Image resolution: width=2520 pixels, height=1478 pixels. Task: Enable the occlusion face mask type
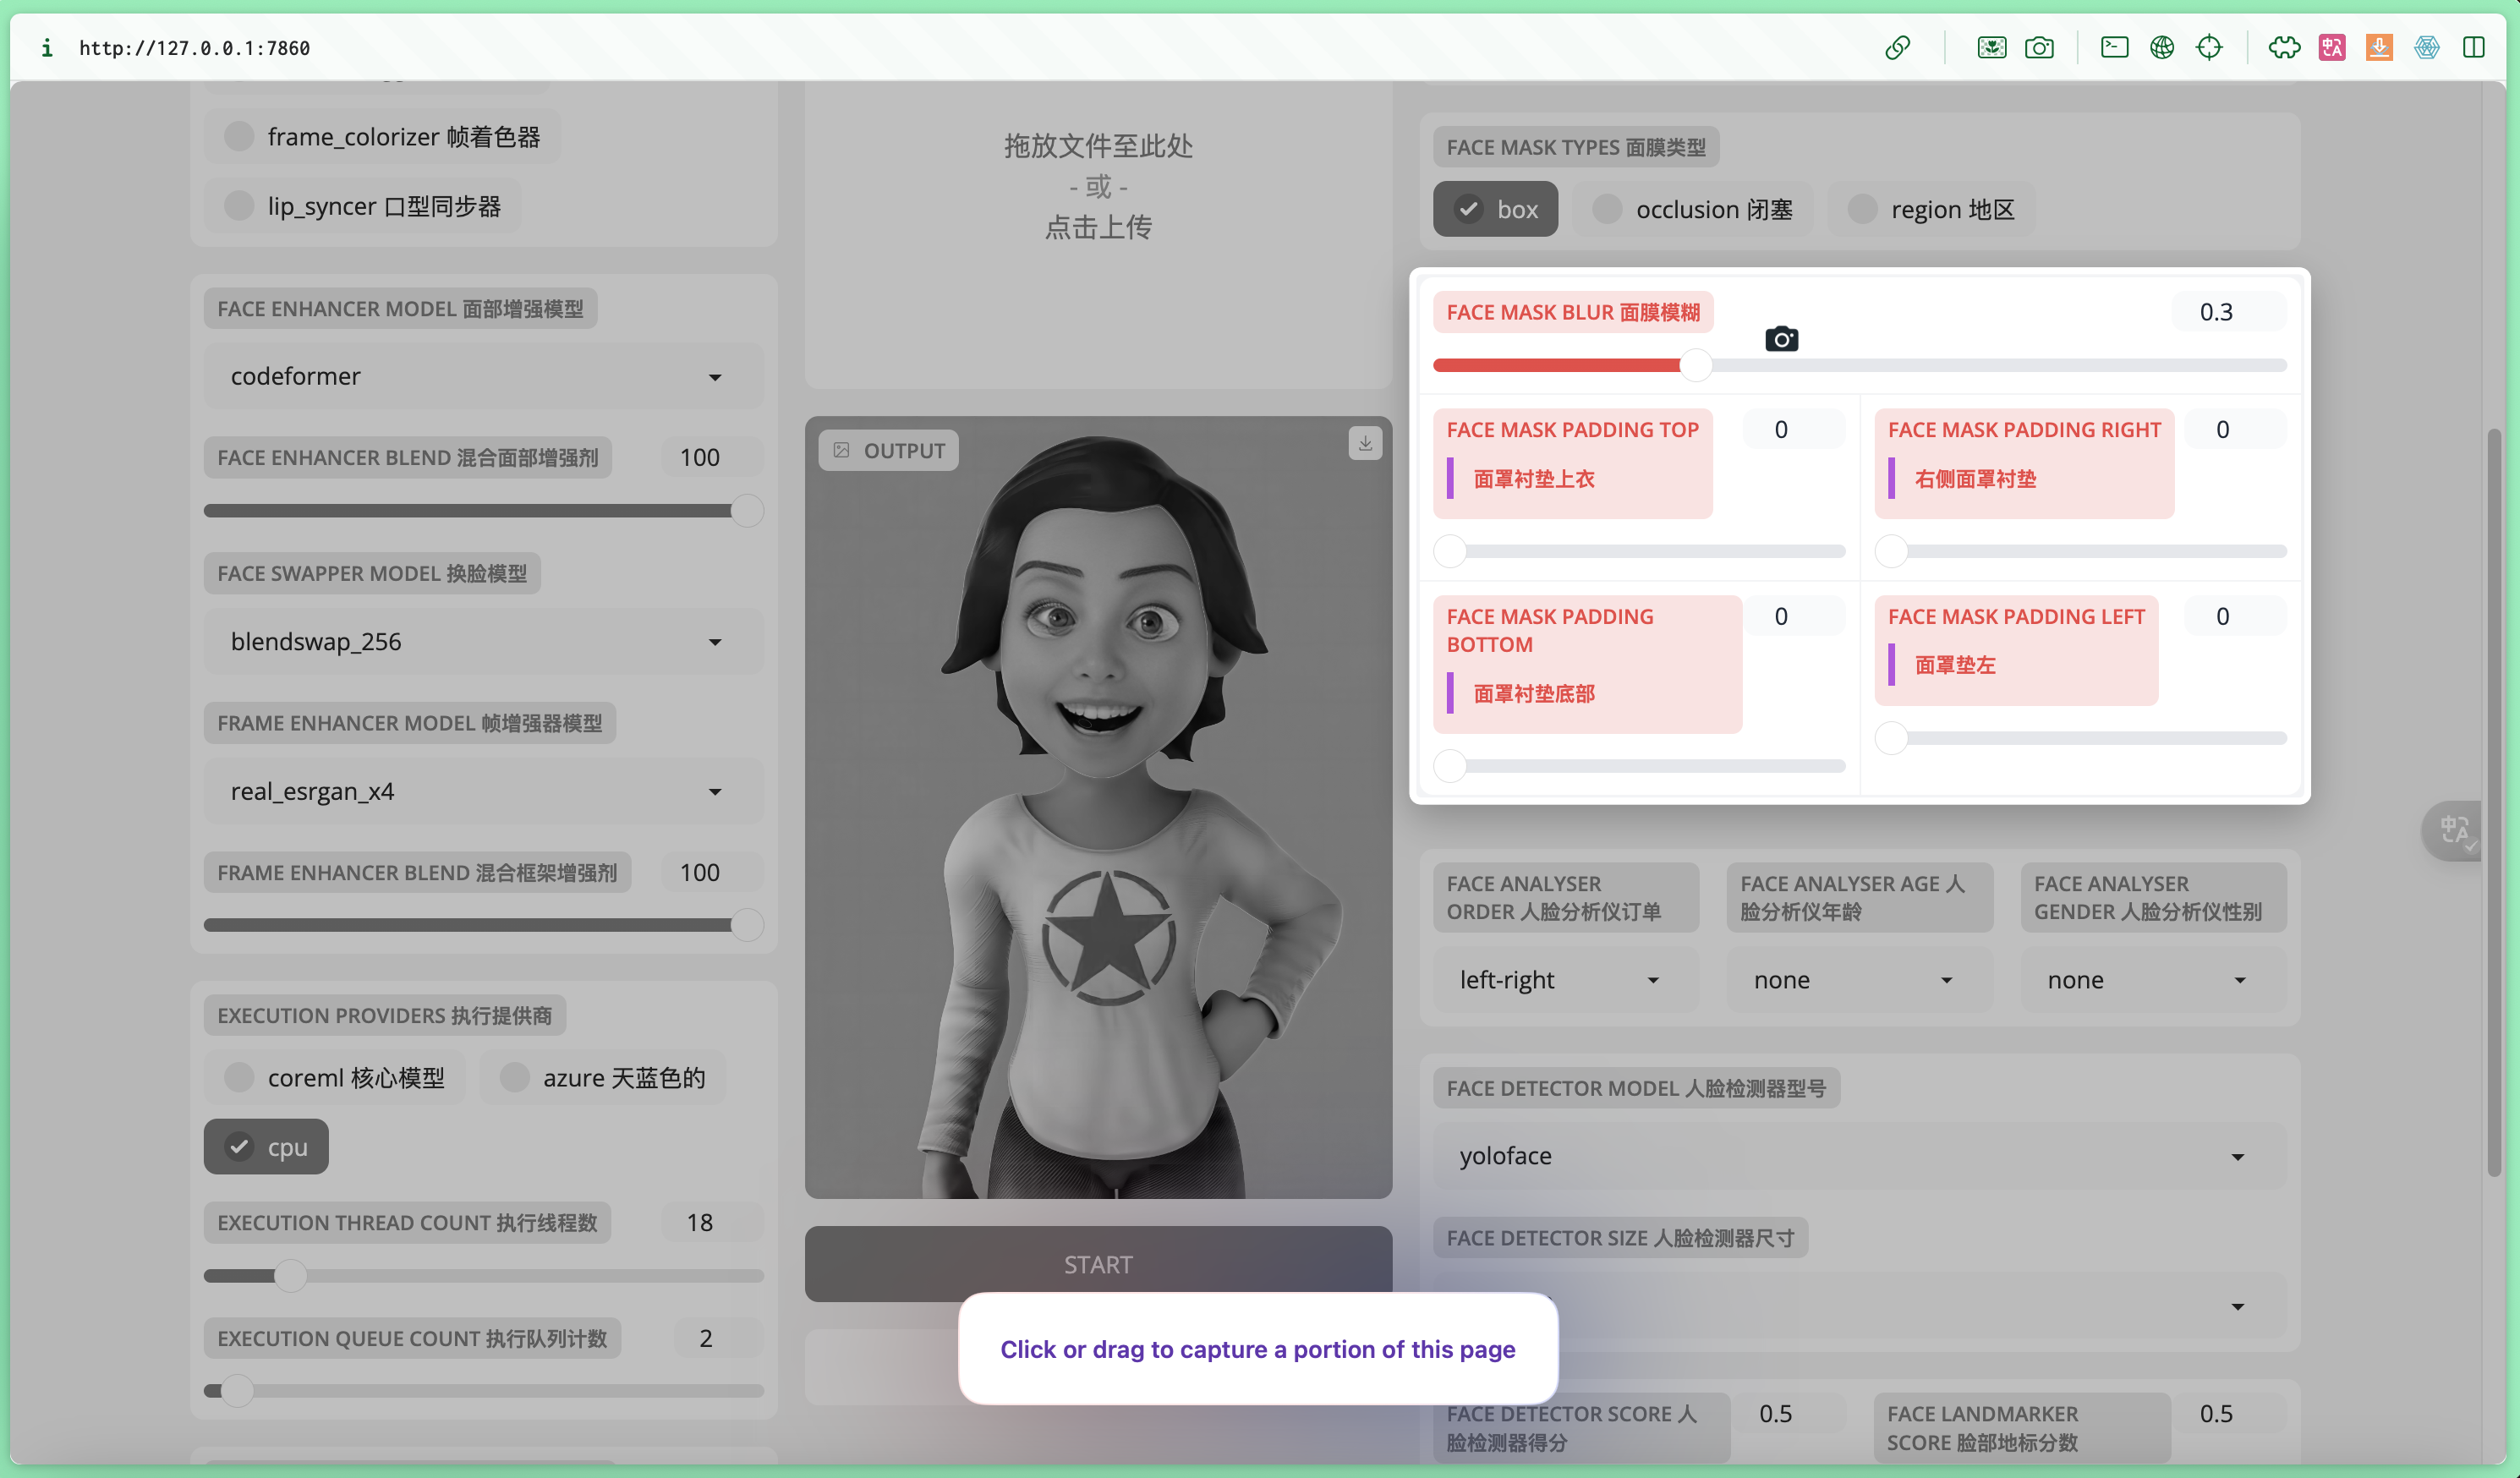click(x=1692, y=209)
